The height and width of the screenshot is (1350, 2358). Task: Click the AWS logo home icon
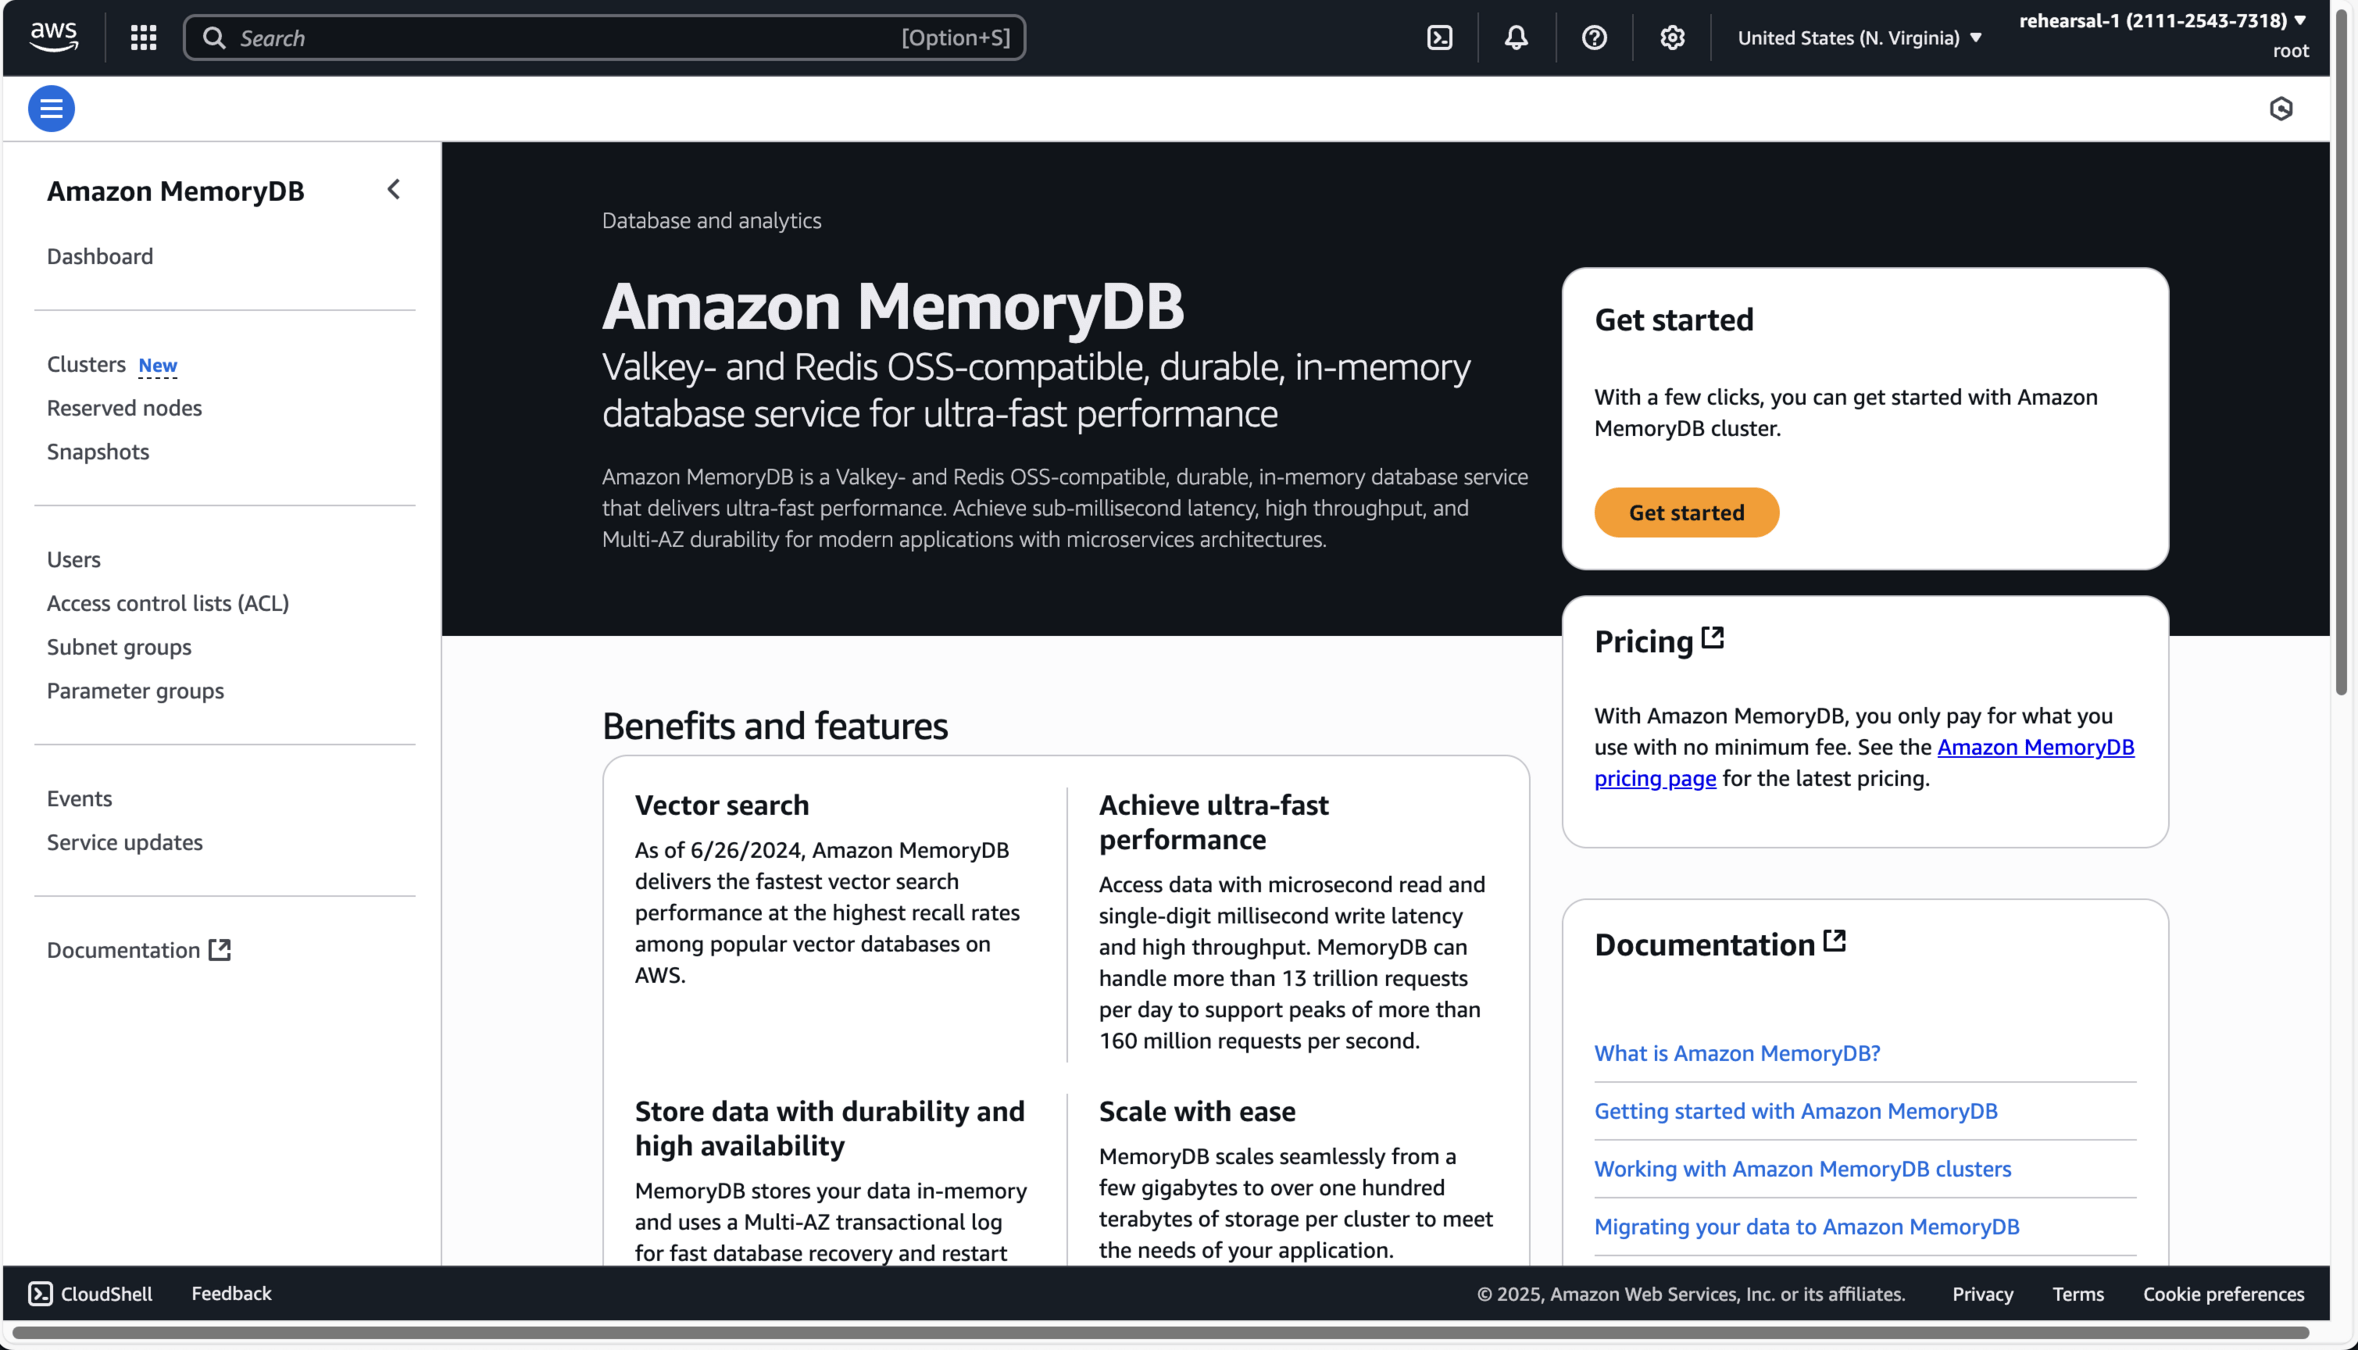click(53, 37)
